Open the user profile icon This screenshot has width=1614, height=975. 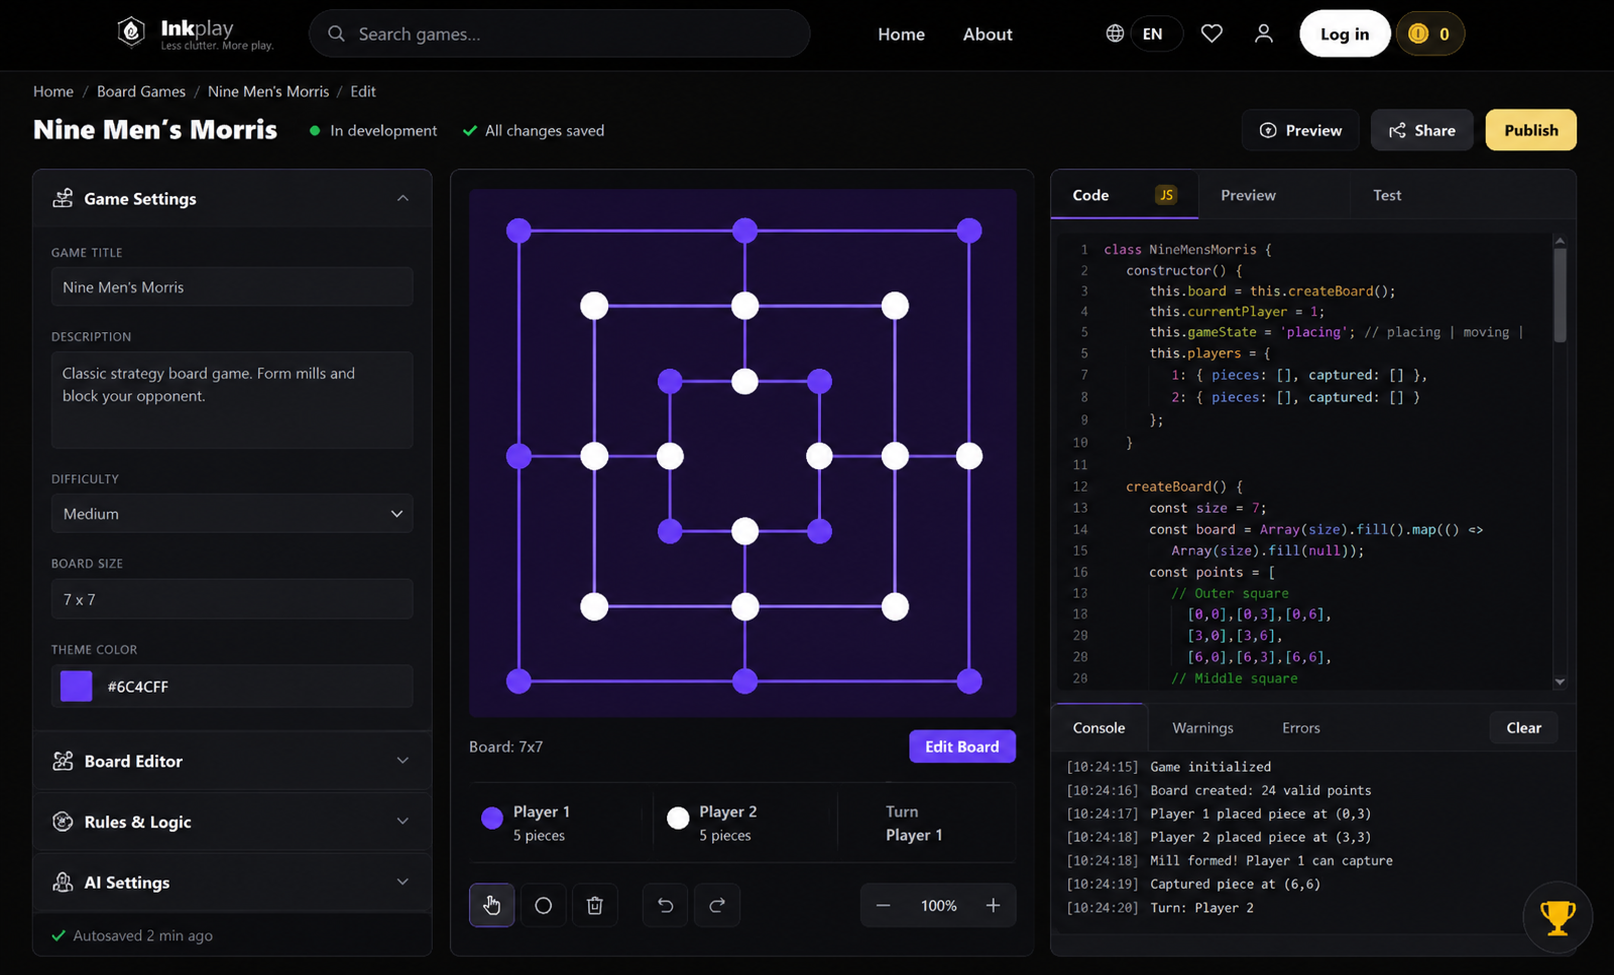tap(1264, 34)
